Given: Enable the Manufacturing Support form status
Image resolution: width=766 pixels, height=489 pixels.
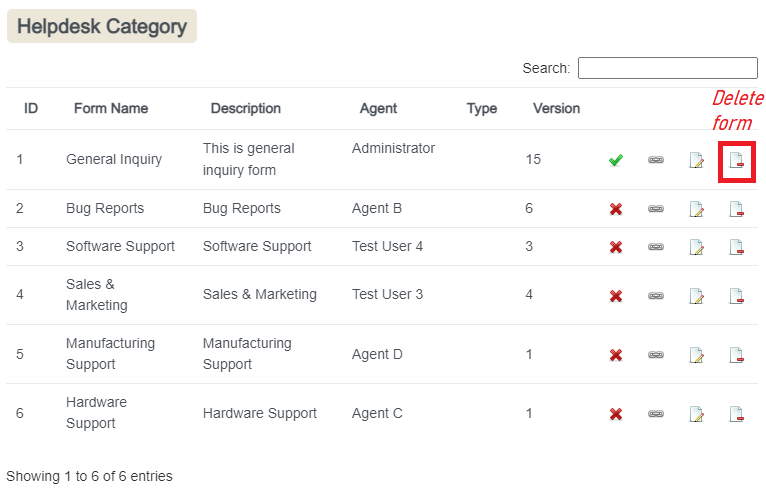Looking at the screenshot, I should pos(616,355).
